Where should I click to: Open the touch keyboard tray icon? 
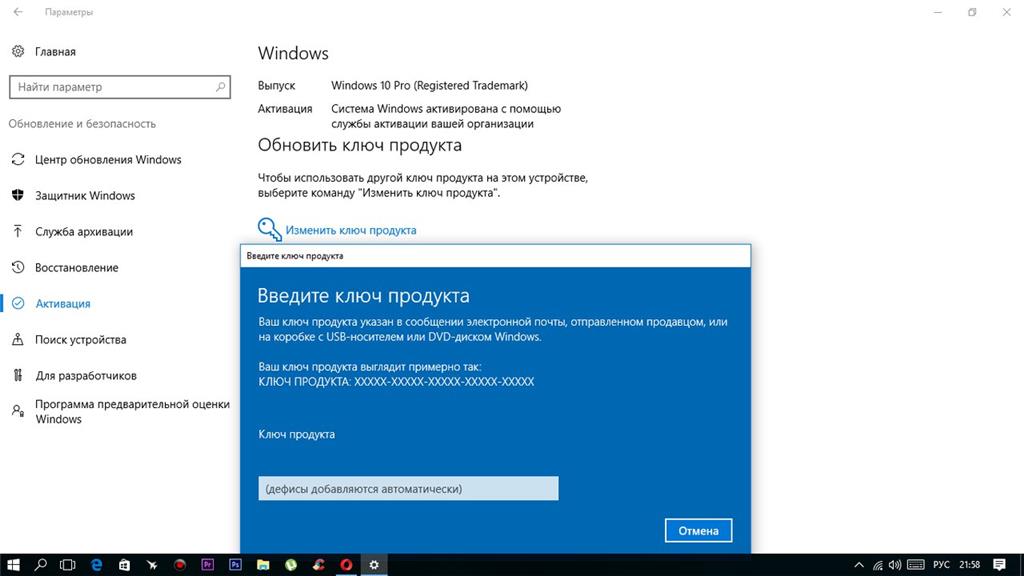[x=916, y=565]
